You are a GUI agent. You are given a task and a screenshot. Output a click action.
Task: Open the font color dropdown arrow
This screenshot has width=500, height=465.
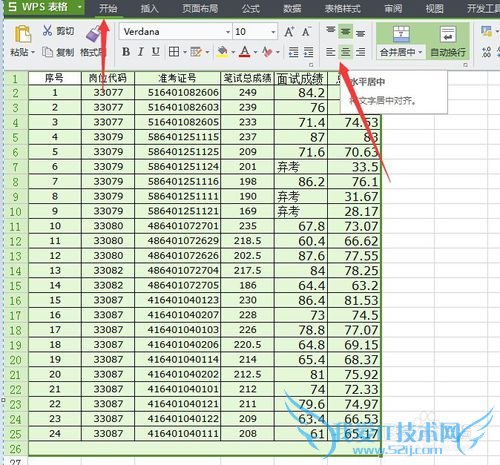[256, 52]
